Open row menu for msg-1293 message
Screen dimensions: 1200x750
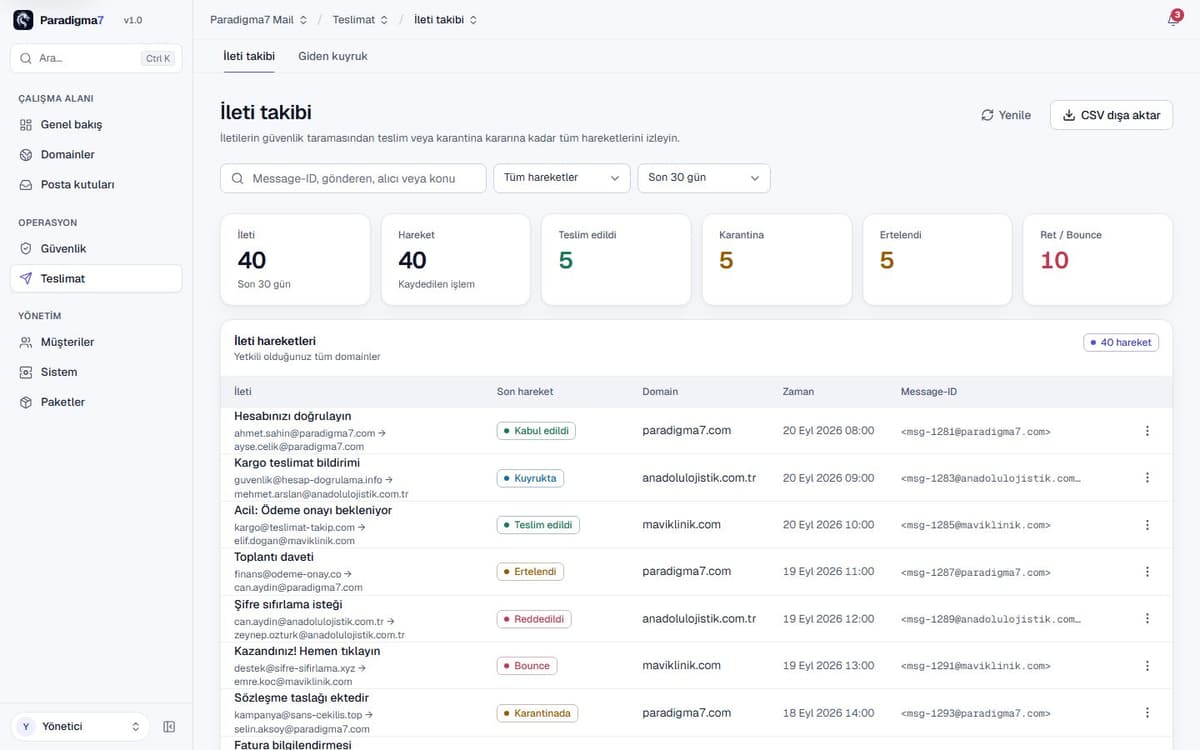(1147, 713)
